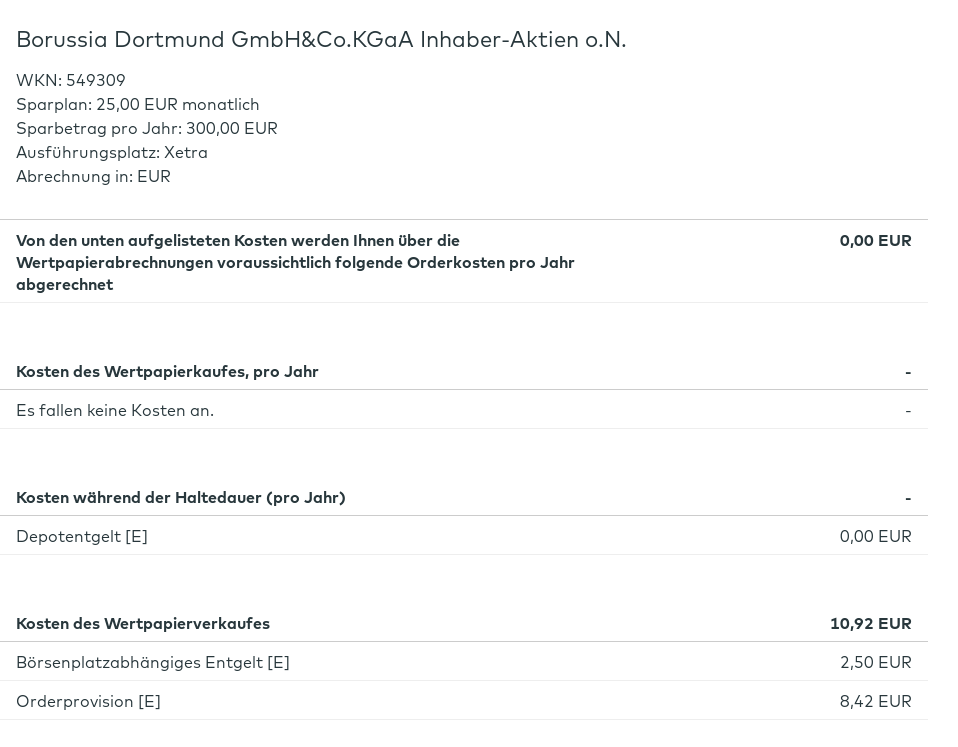Image resolution: width=958 pixels, height=747 pixels.
Task: Click the Ausführungsplatz: Xetra line
Action: (112, 152)
